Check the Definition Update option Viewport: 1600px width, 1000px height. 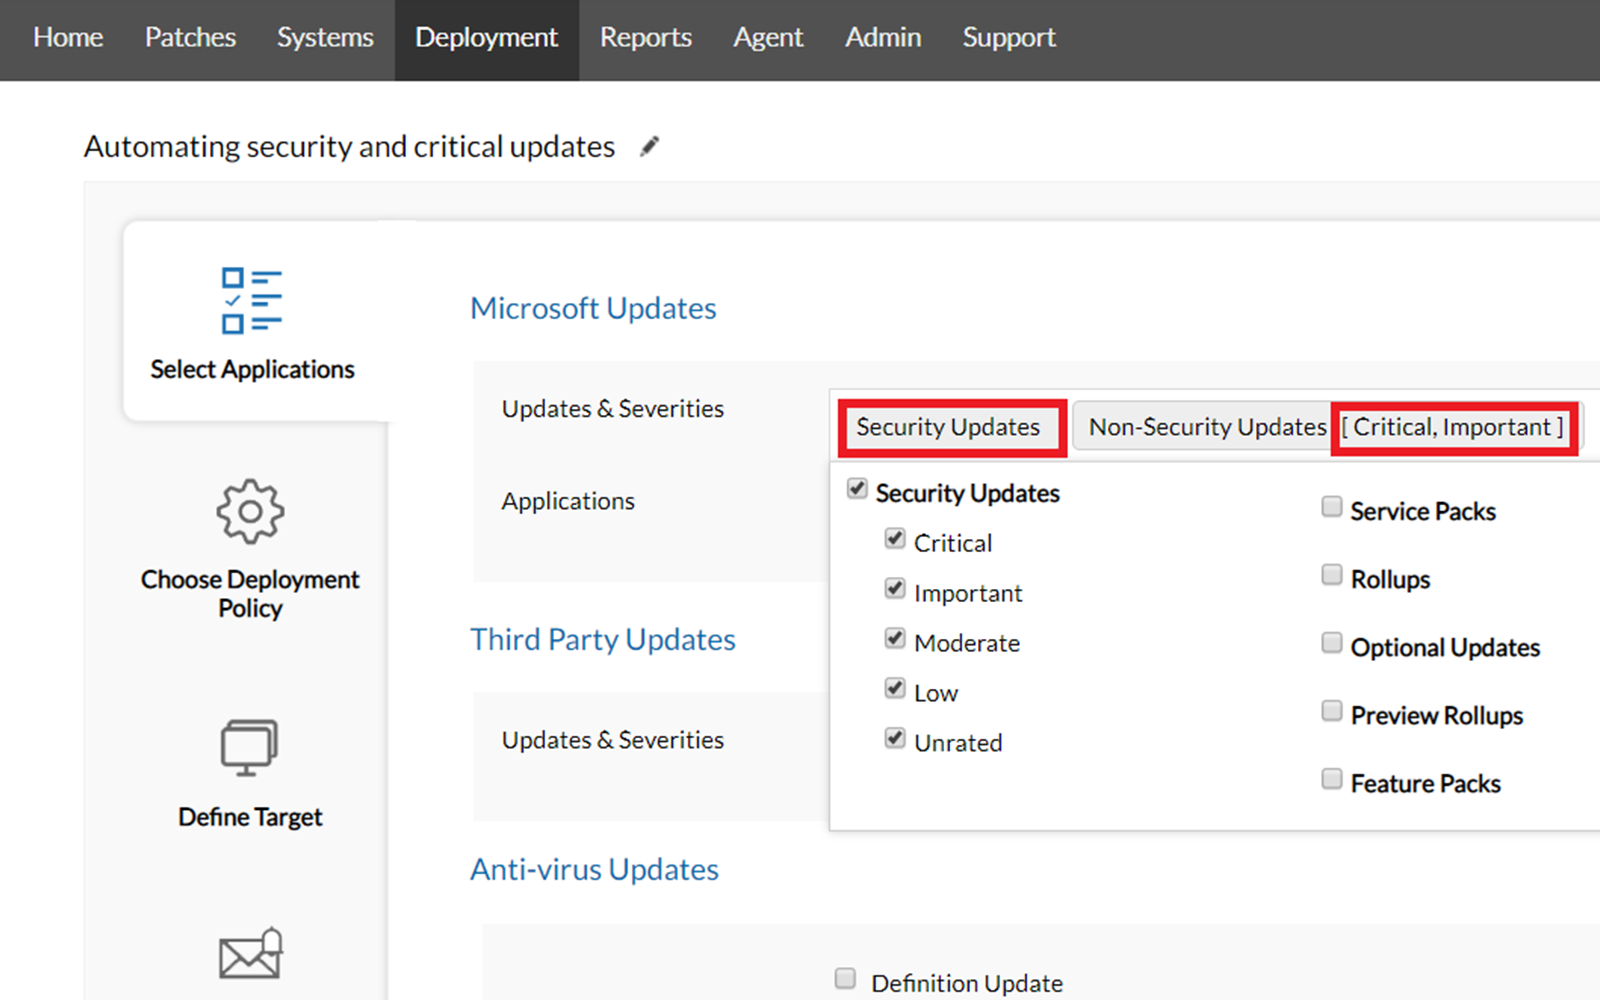pyautogui.click(x=845, y=978)
